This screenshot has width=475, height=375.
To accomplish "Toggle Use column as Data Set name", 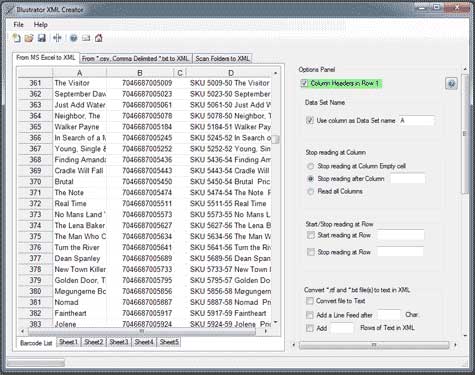I will pos(310,120).
